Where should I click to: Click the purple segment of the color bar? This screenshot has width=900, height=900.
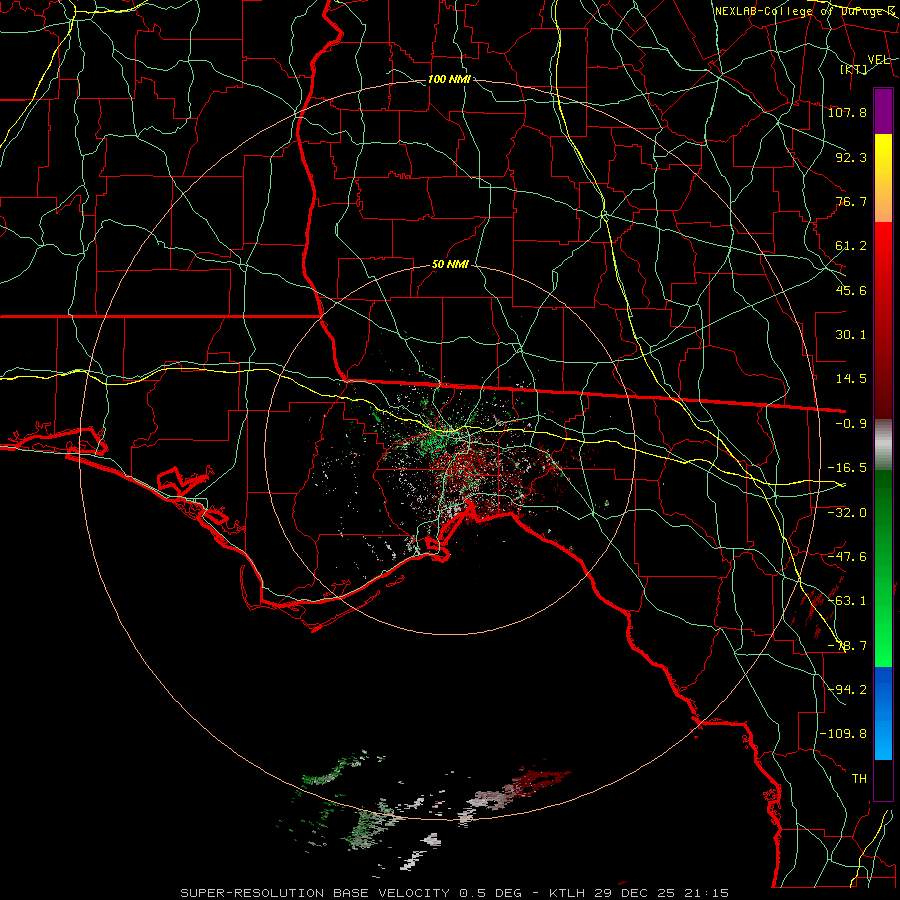point(883,111)
